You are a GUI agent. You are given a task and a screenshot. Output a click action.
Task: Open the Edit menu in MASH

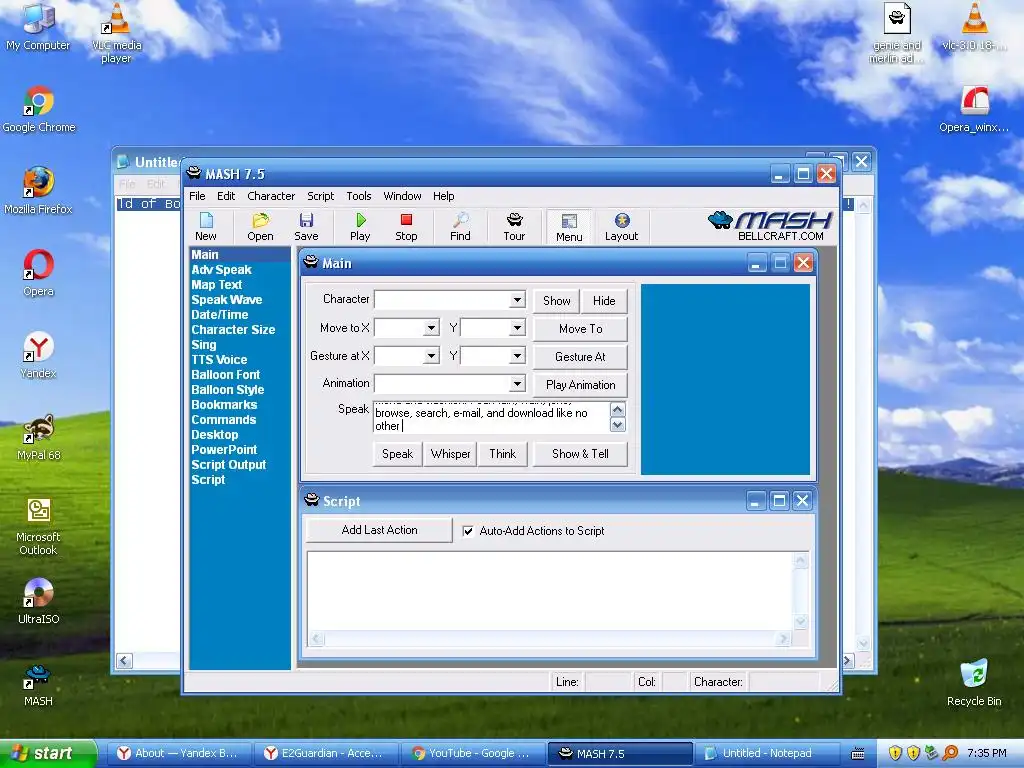pos(226,196)
